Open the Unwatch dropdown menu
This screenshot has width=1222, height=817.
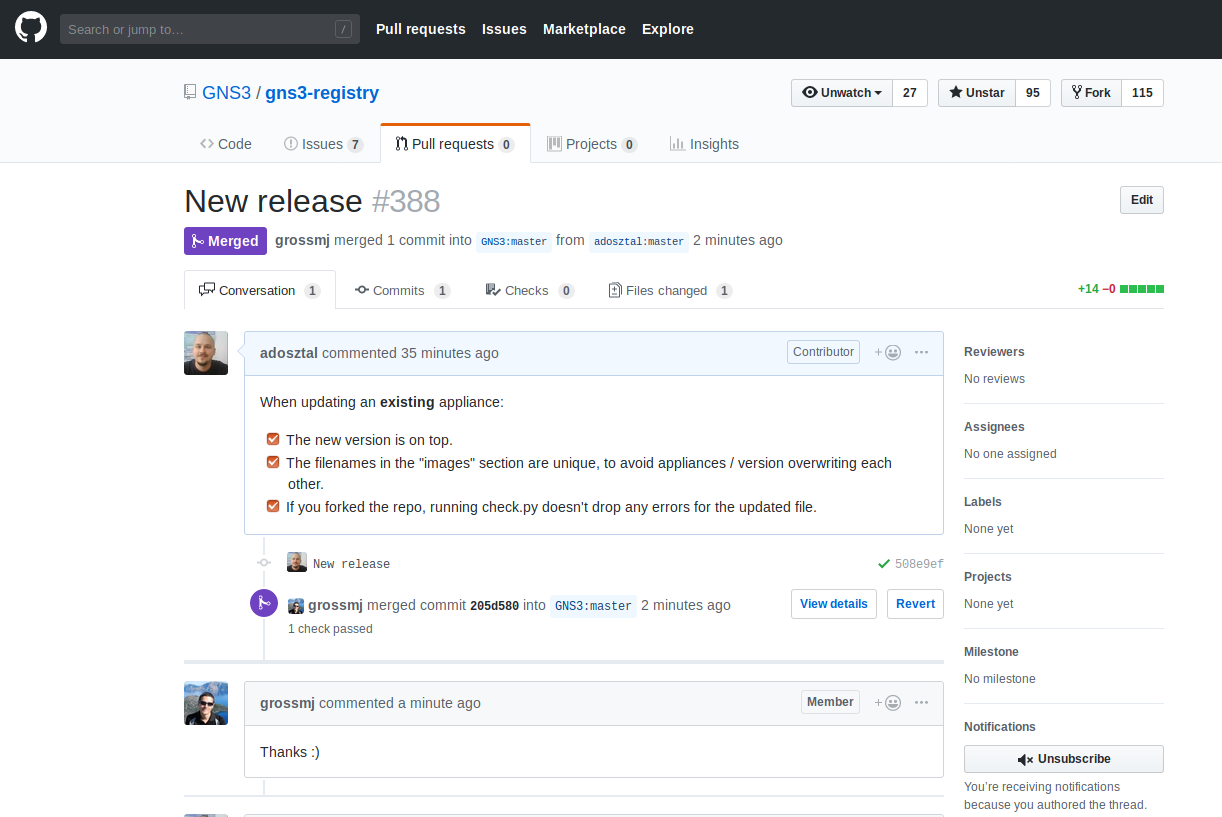(x=842, y=93)
